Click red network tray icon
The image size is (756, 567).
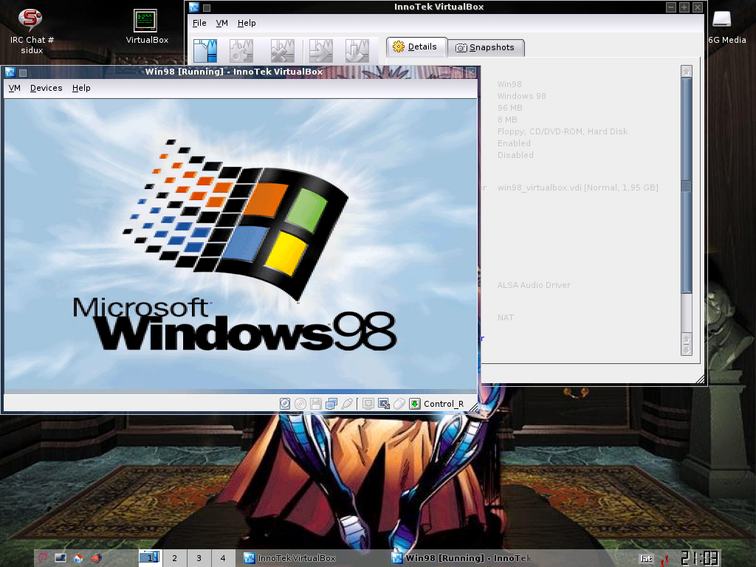point(665,559)
